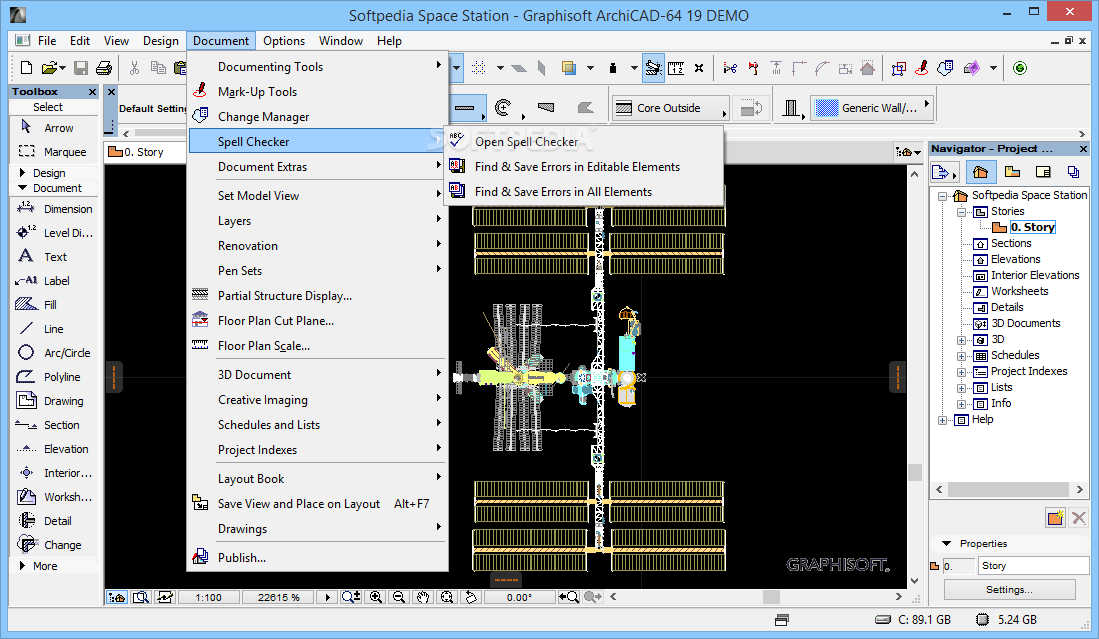
Task: Click the Fit in Window icon
Action: point(446,597)
